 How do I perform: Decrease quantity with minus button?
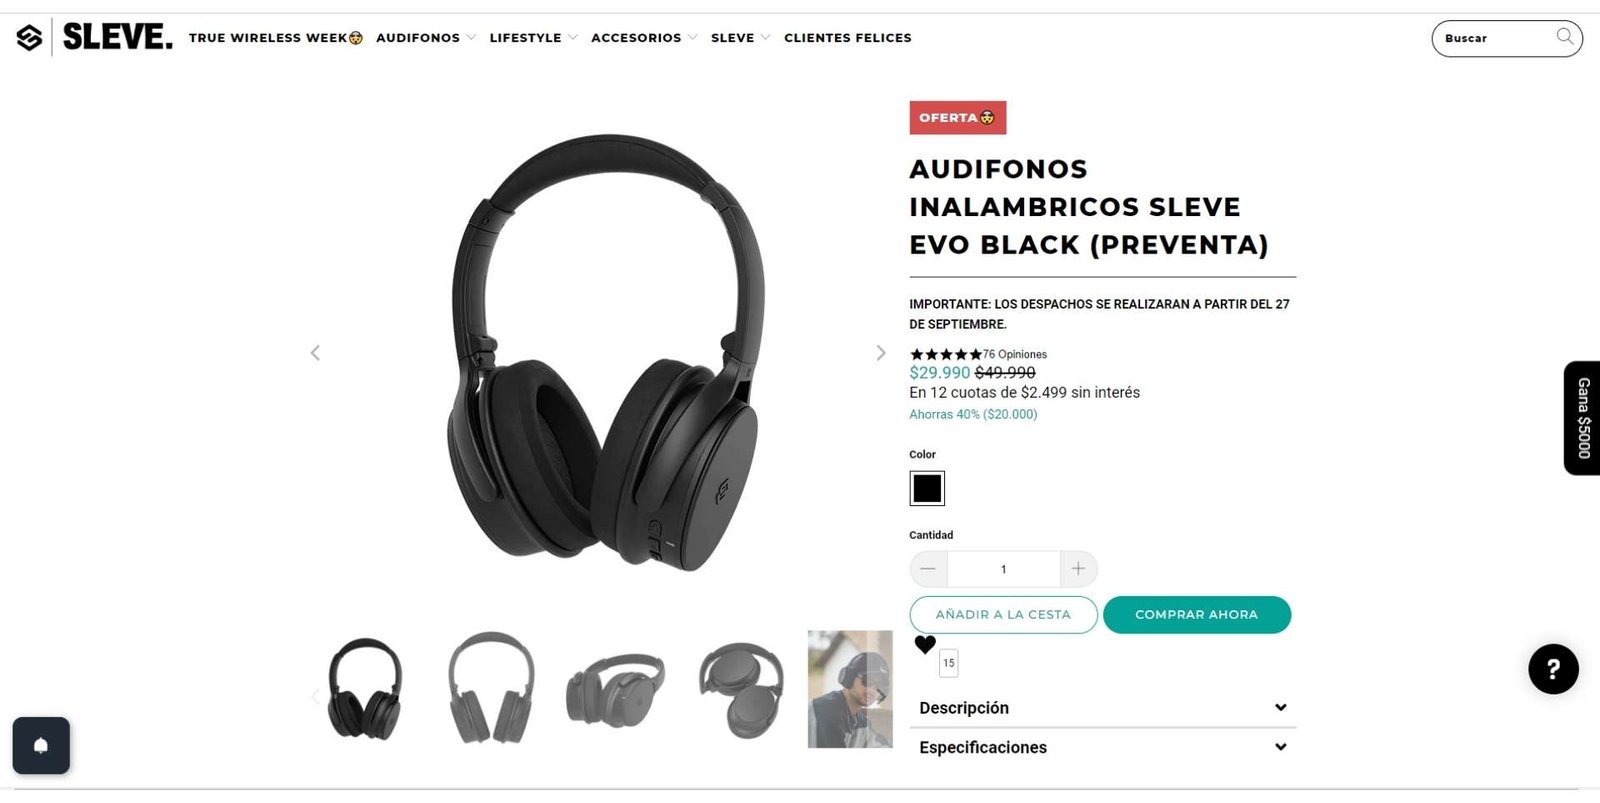928,569
